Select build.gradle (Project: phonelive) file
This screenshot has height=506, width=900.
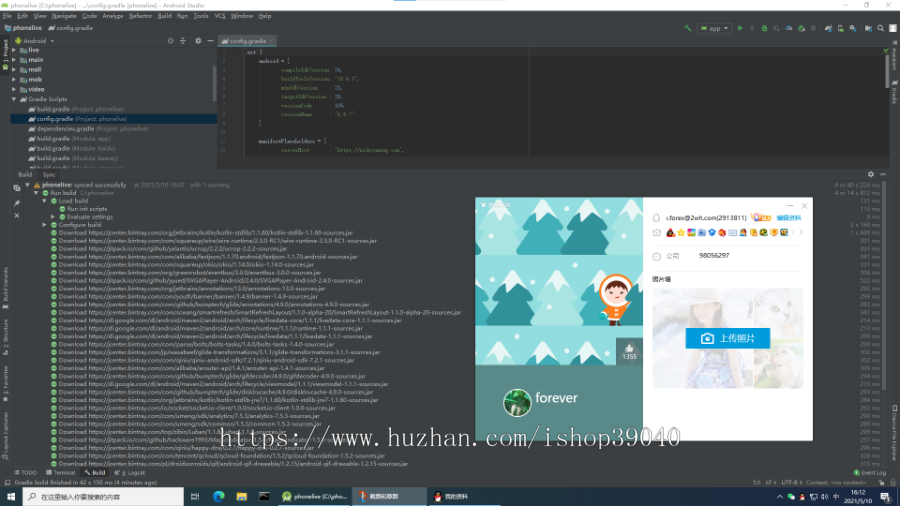(x=76, y=109)
